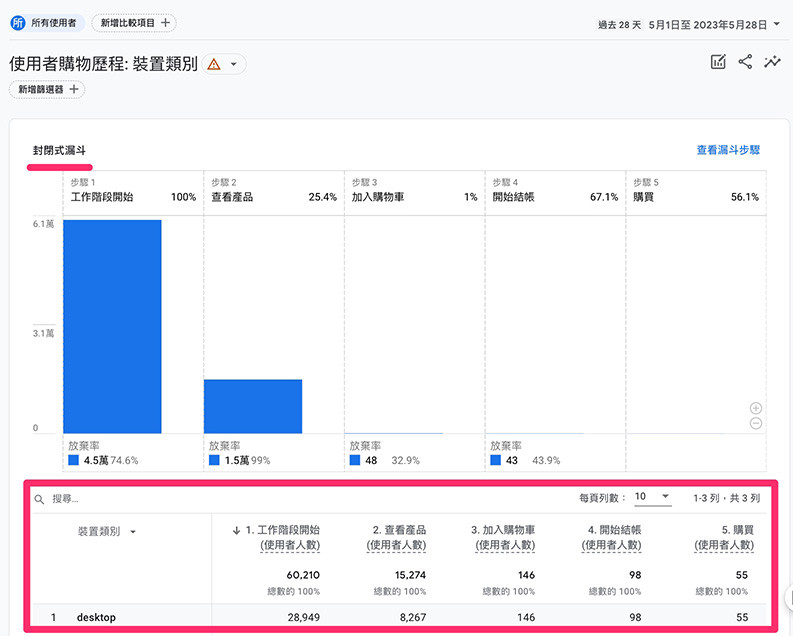Click the 3. 加入購物車 column header
The height and width of the screenshot is (636, 793).
click(x=505, y=537)
